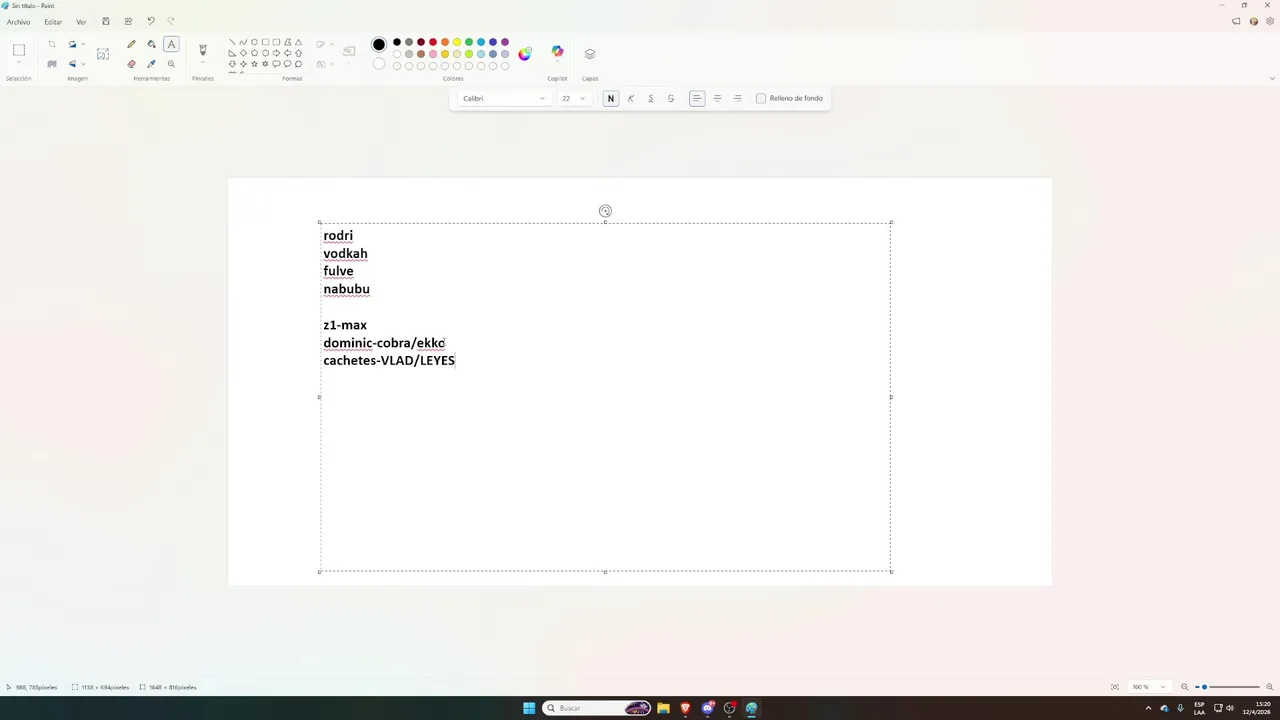Select the Crop image tool

pyautogui.click(x=52, y=44)
